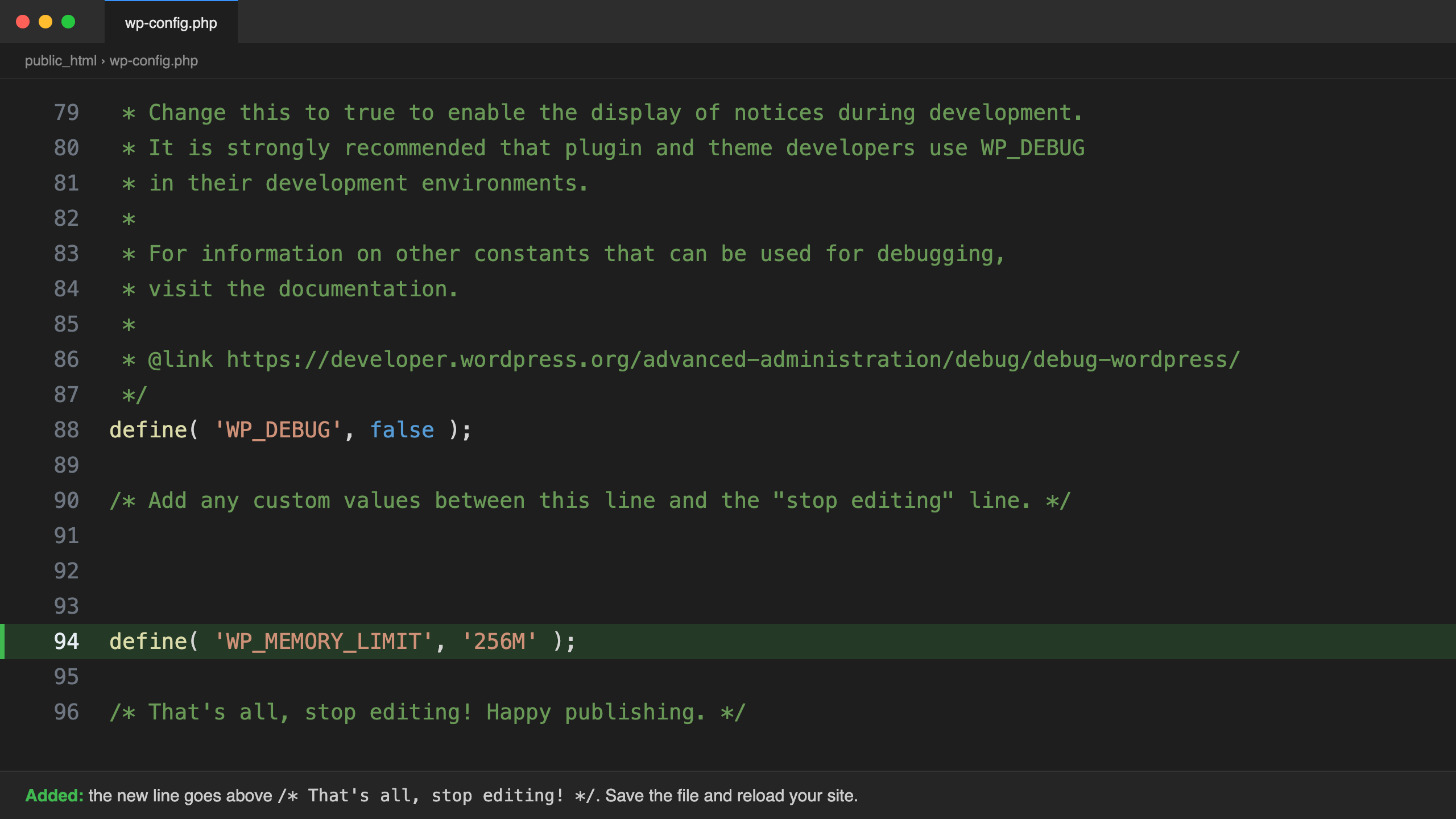This screenshot has height=819, width=1456.
Task: Click the public_html breadcrumb segment
Action: [x=61, y=61]
